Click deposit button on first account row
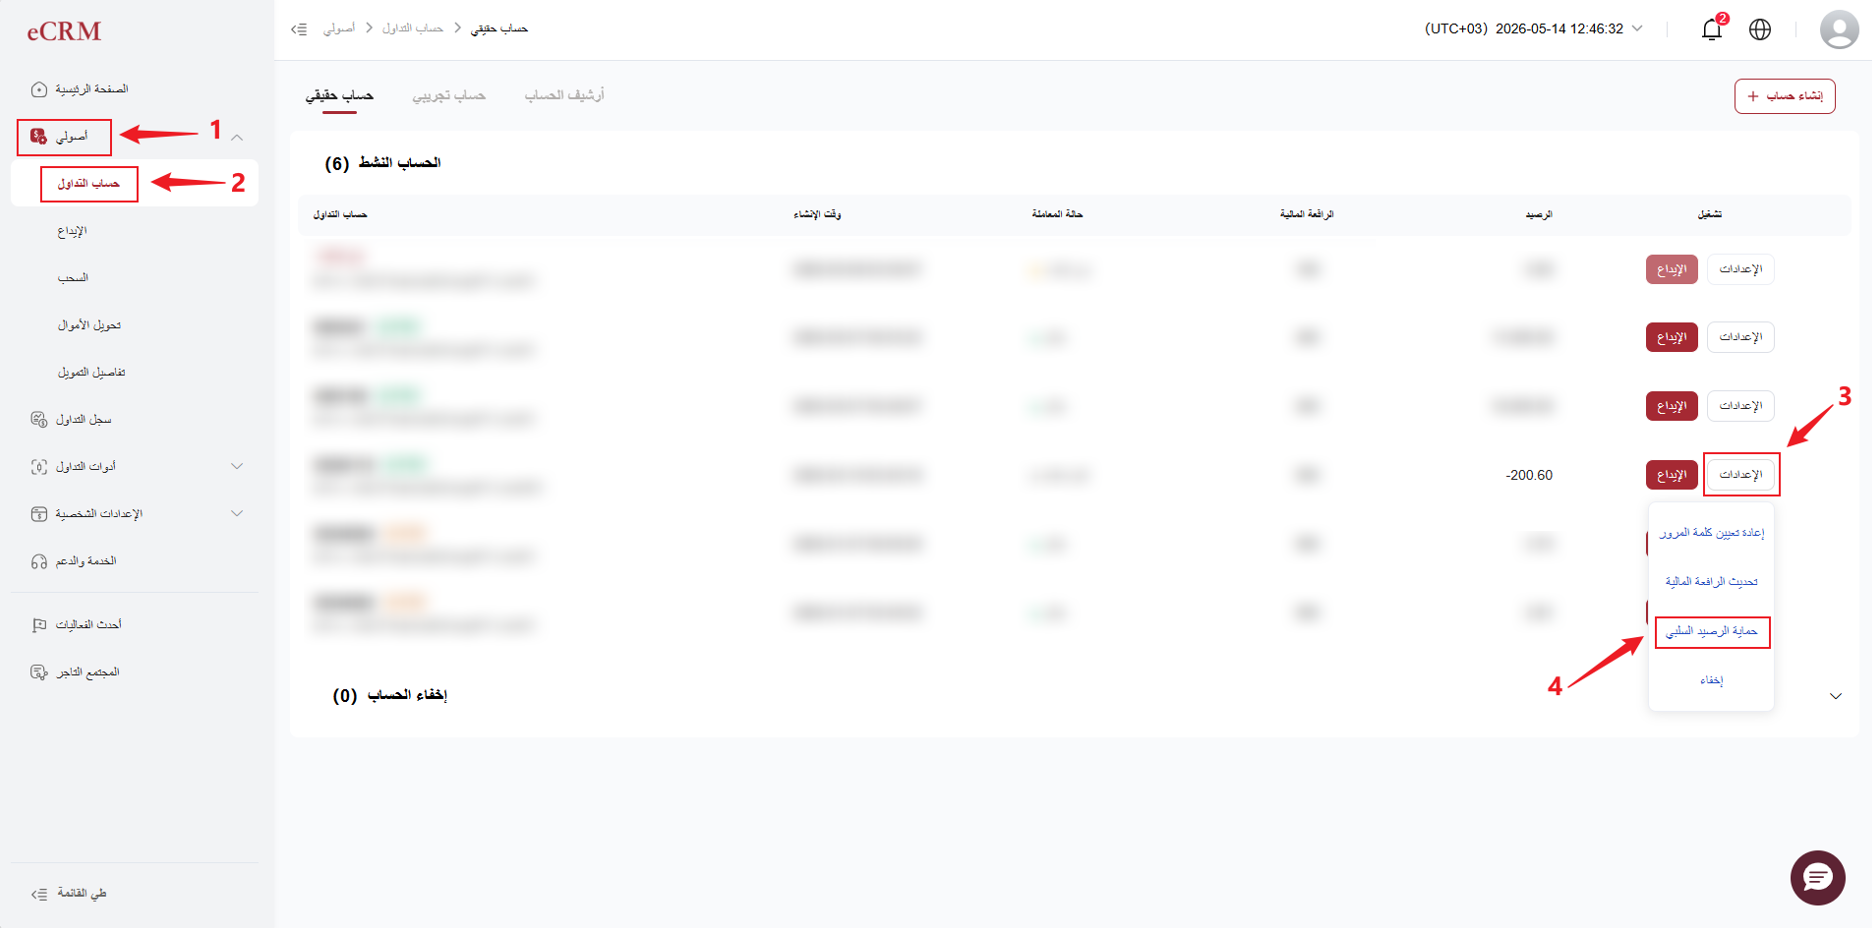 tap(1671, 269)
